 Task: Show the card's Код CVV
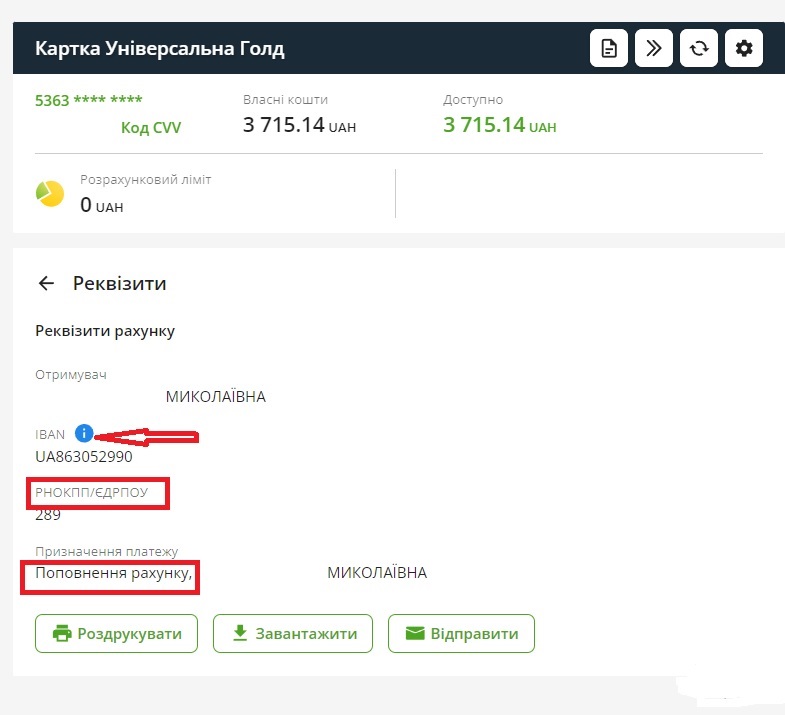[151, 127]
